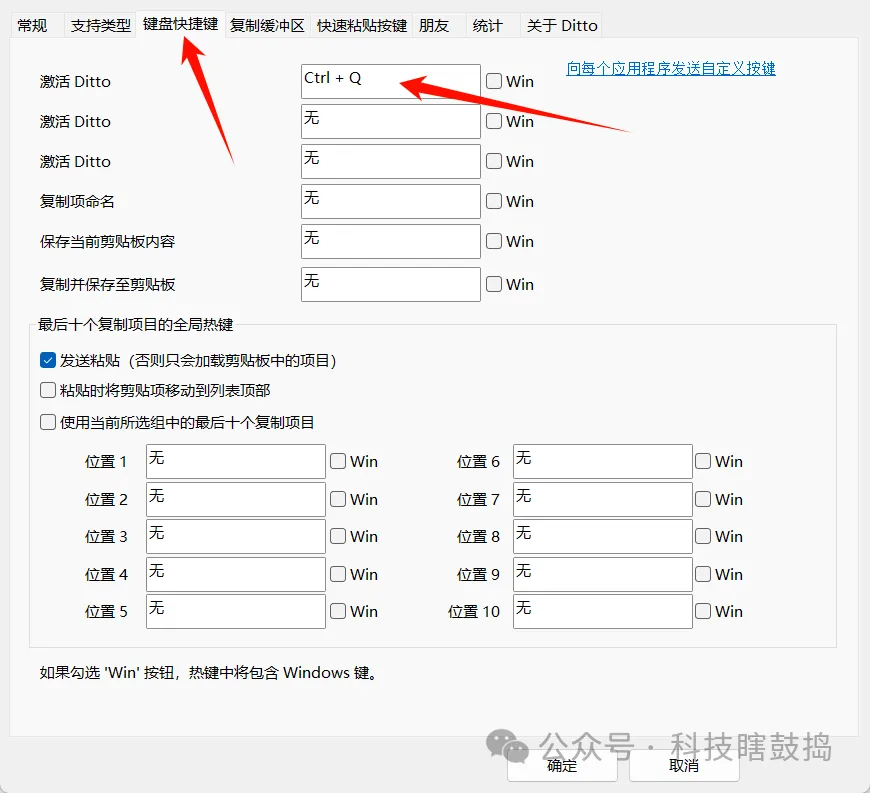Select the 键盘快捷键 tab
Viewport: 870px width, 793px height.
coord(180,24)
